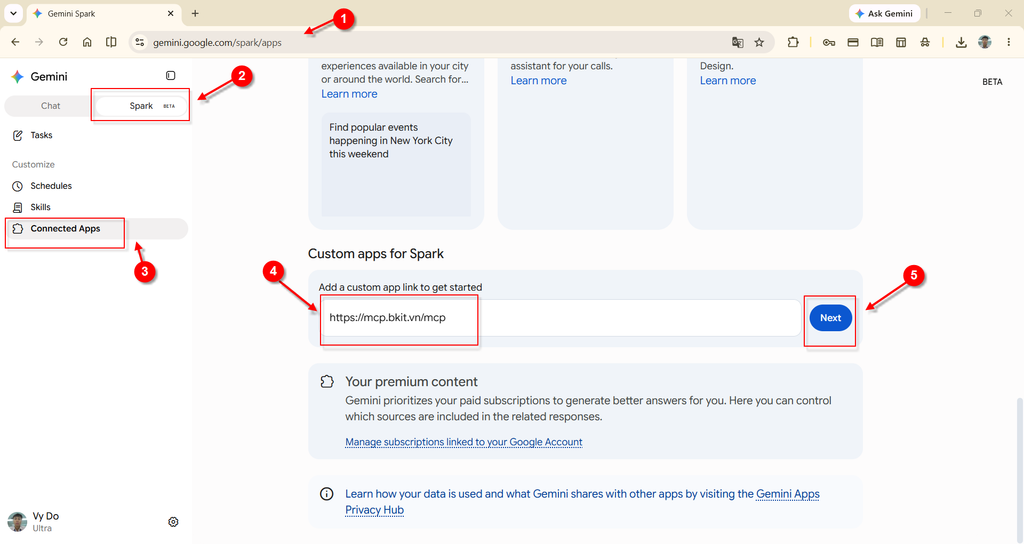Click the Customize section label

[33, 165]
